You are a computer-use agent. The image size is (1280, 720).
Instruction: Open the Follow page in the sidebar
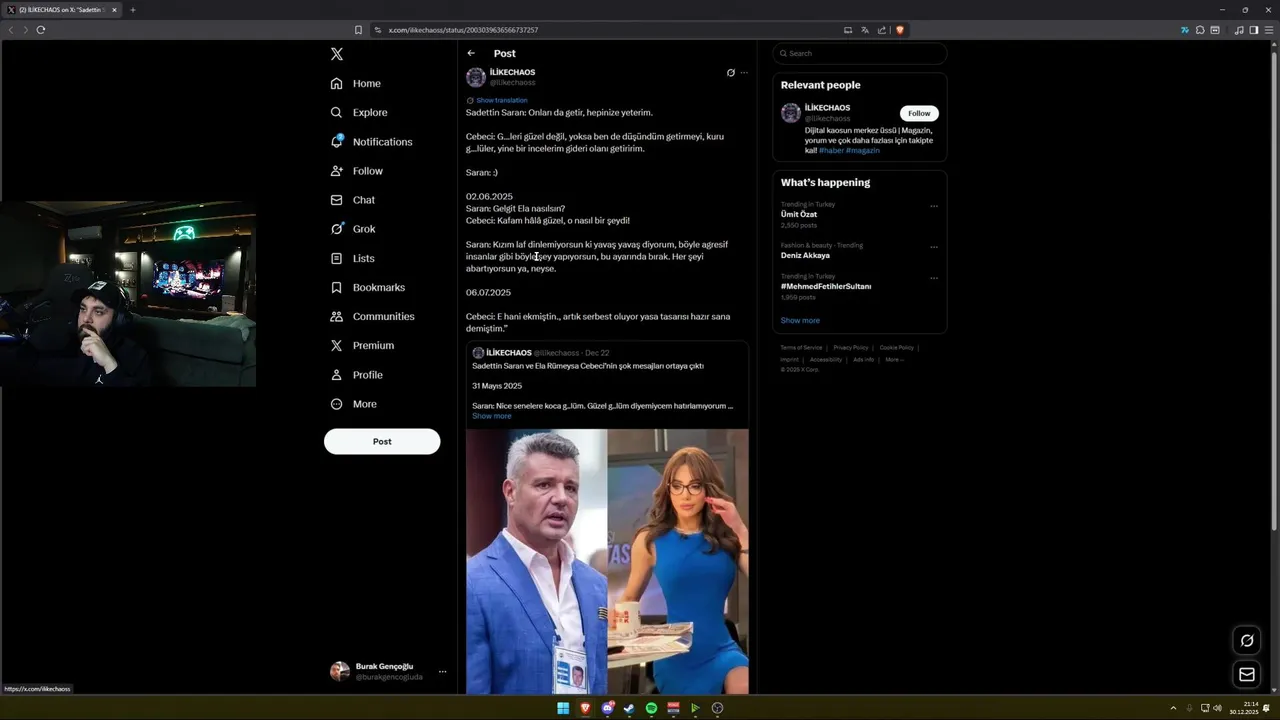click(x=356, y=171)
